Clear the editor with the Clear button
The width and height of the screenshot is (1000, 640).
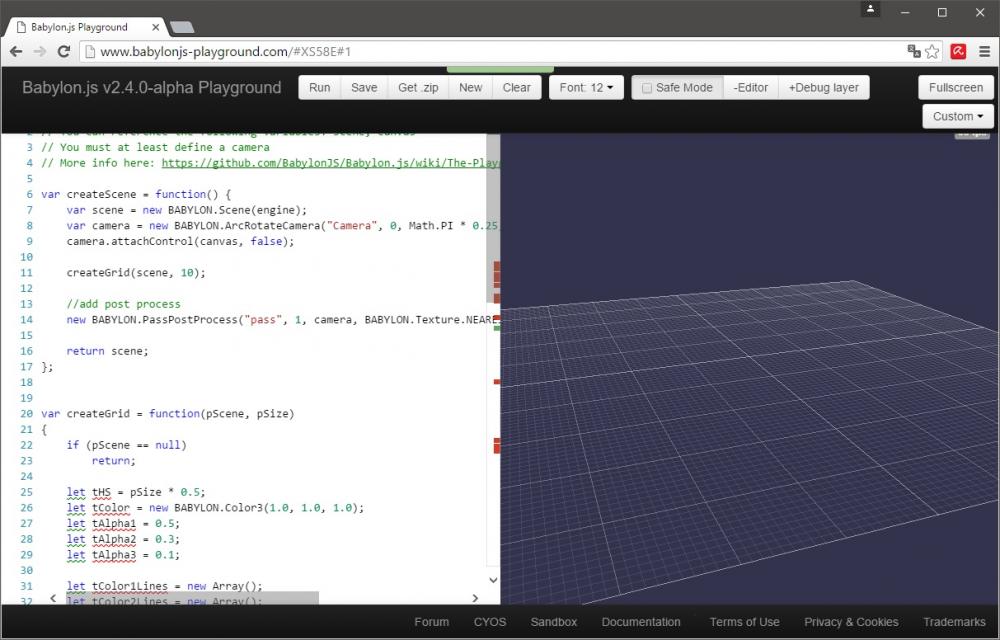pos(517,87)
